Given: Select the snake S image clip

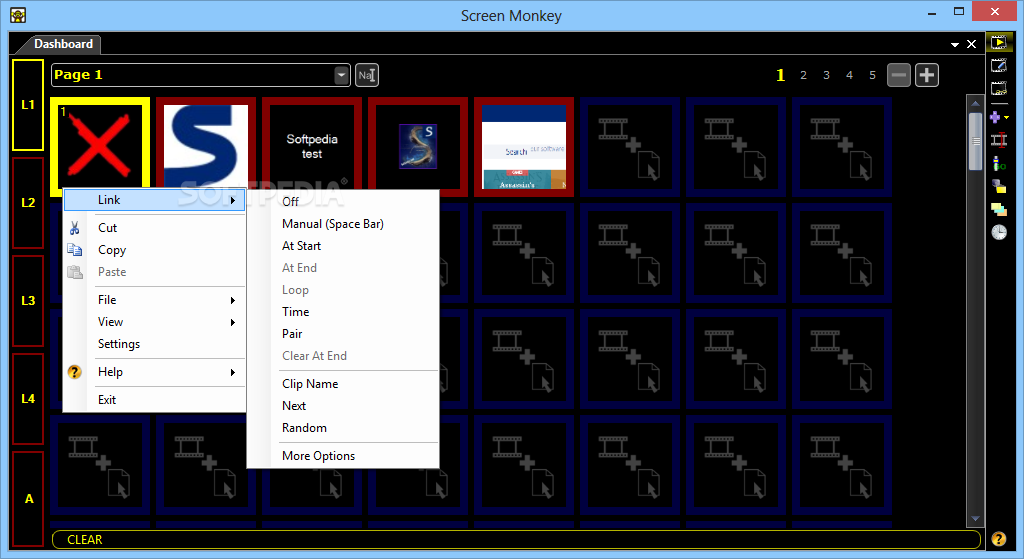Looking at the screenshot, I should [418, 146].
